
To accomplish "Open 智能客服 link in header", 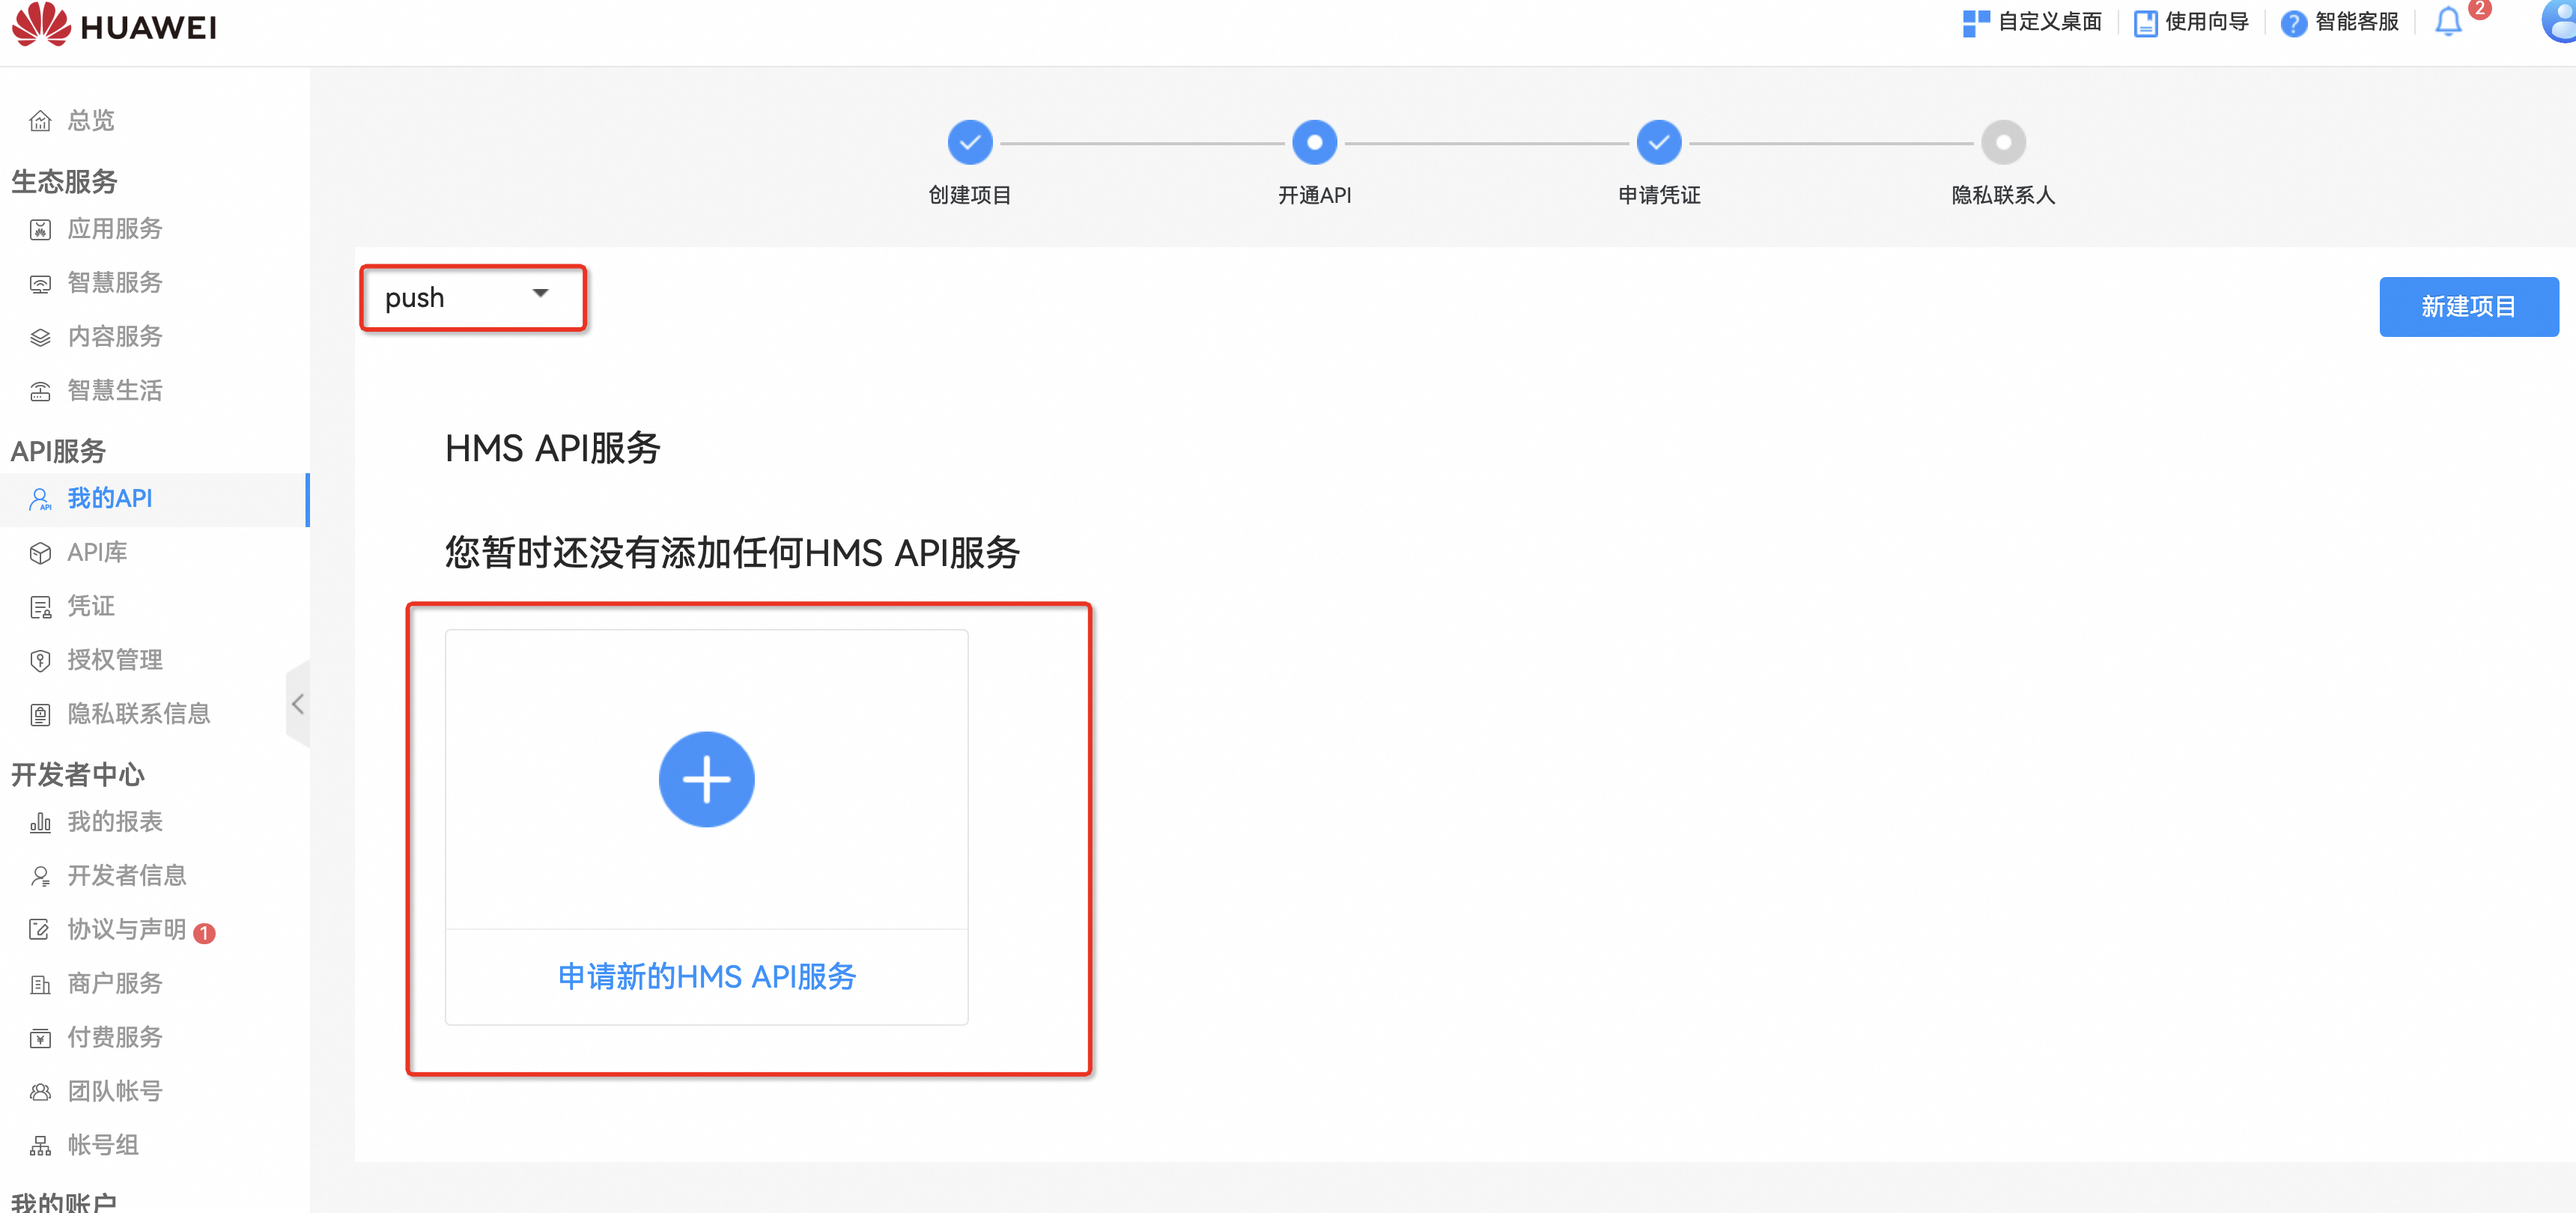I will [x=2357, y=23].
